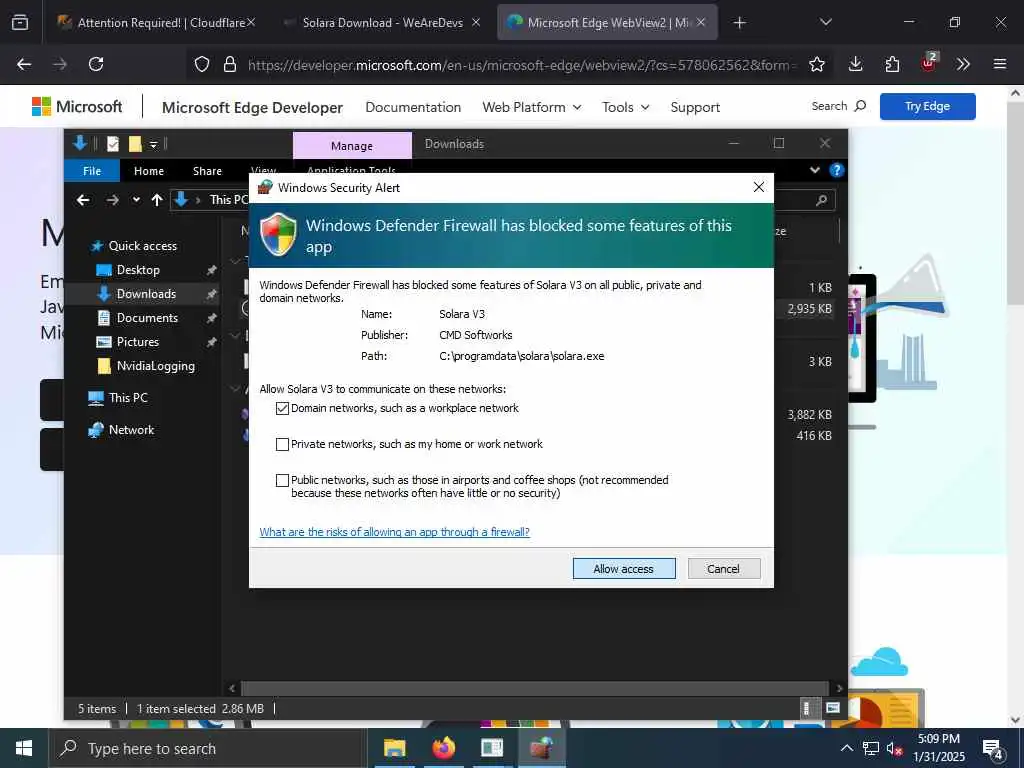Go back in the browser
1024x768 pixels.
click(x=24, y=64)
